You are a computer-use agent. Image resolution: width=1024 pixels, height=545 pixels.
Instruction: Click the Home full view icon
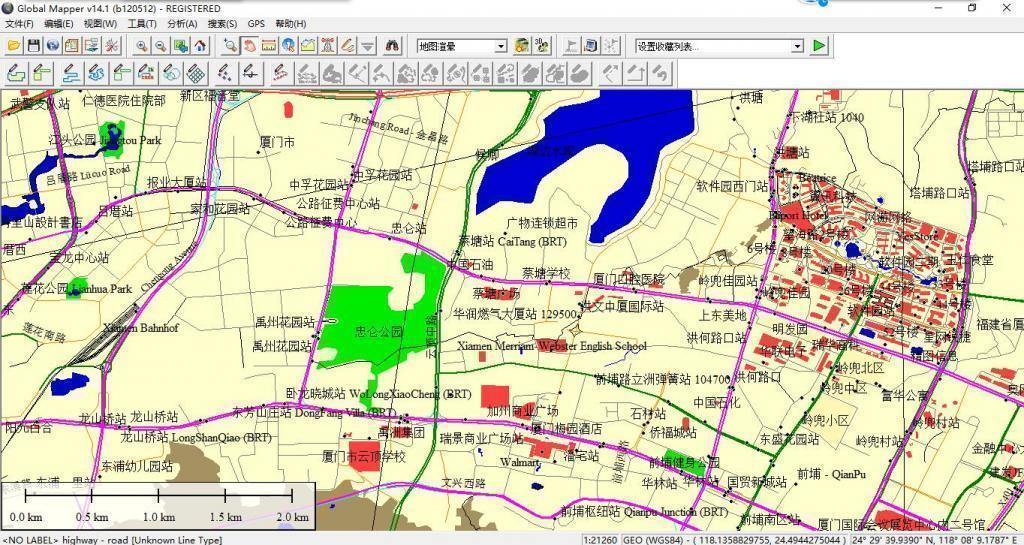pos(200,46)
